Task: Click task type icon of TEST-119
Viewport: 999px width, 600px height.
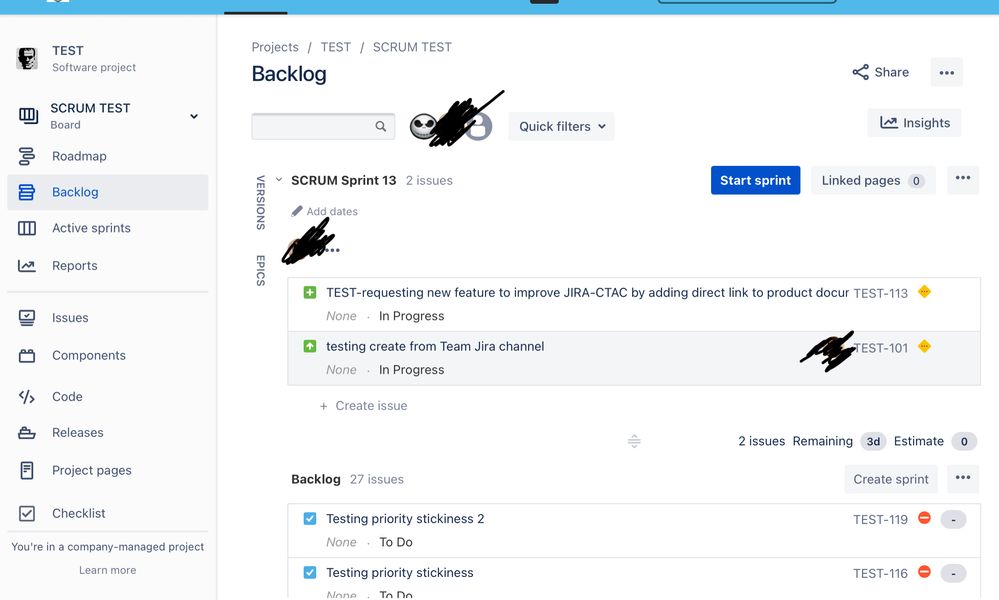Action: click(310, 518)
